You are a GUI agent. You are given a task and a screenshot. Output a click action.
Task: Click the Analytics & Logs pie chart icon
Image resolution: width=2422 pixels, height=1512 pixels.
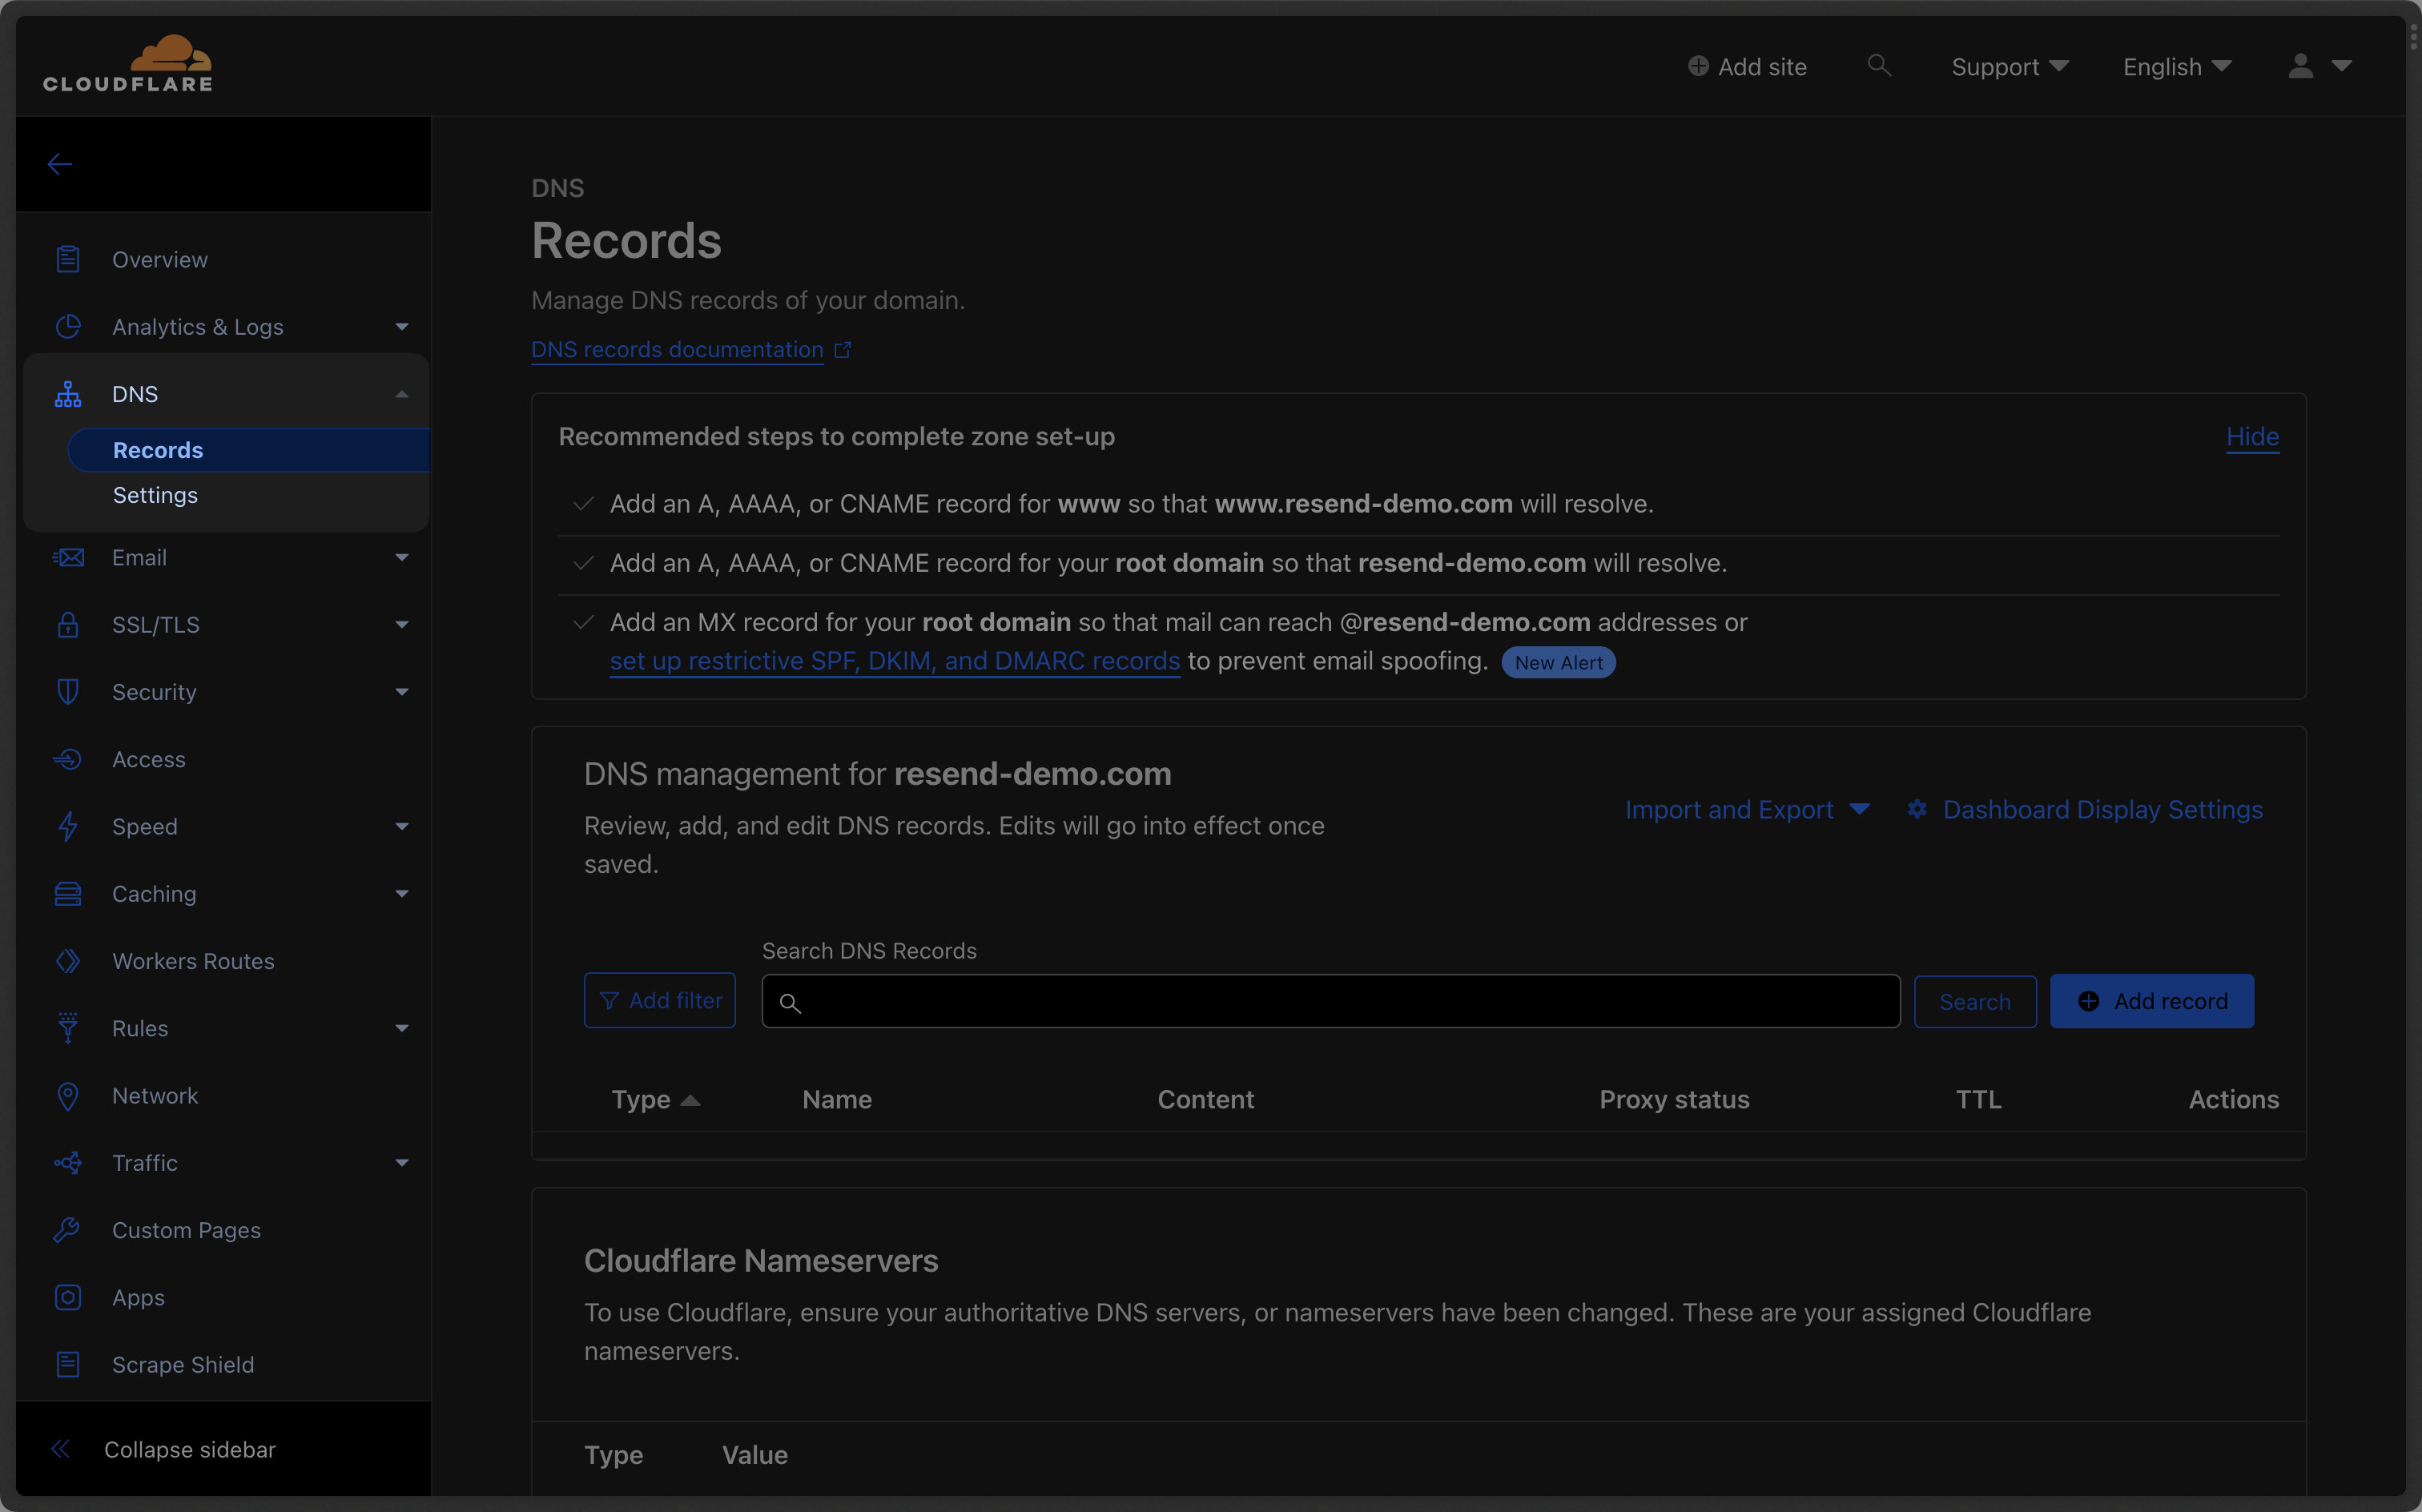[x=68, y=326]
